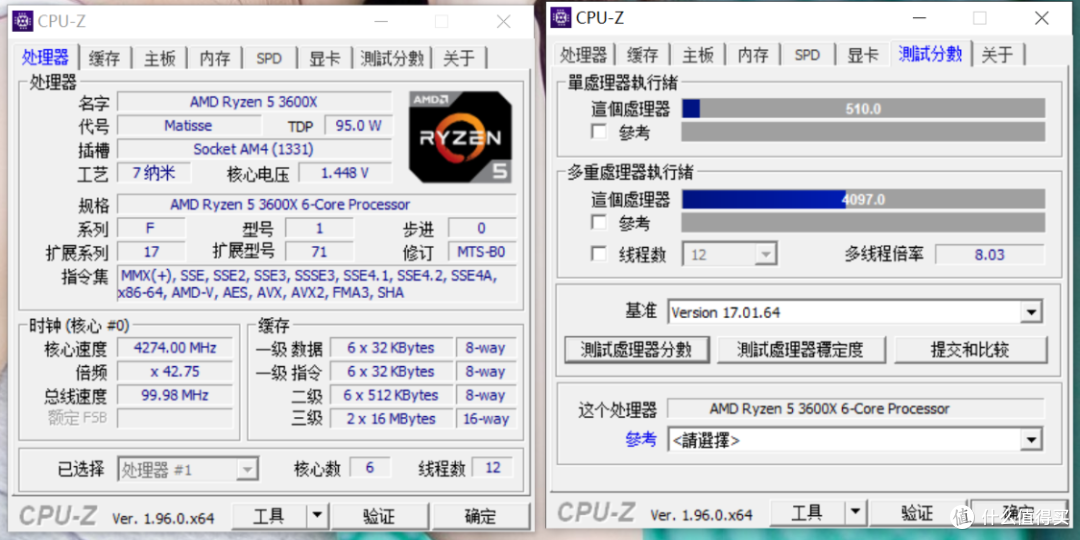Click 核心数 value 6

[370, 468]
